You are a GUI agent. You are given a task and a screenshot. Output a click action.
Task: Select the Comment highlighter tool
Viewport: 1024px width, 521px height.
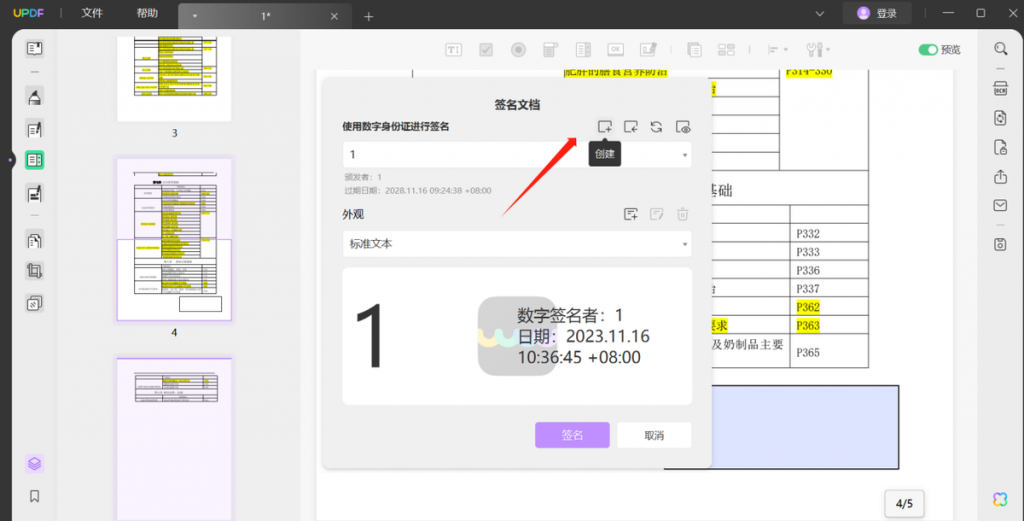coord(35,97)
